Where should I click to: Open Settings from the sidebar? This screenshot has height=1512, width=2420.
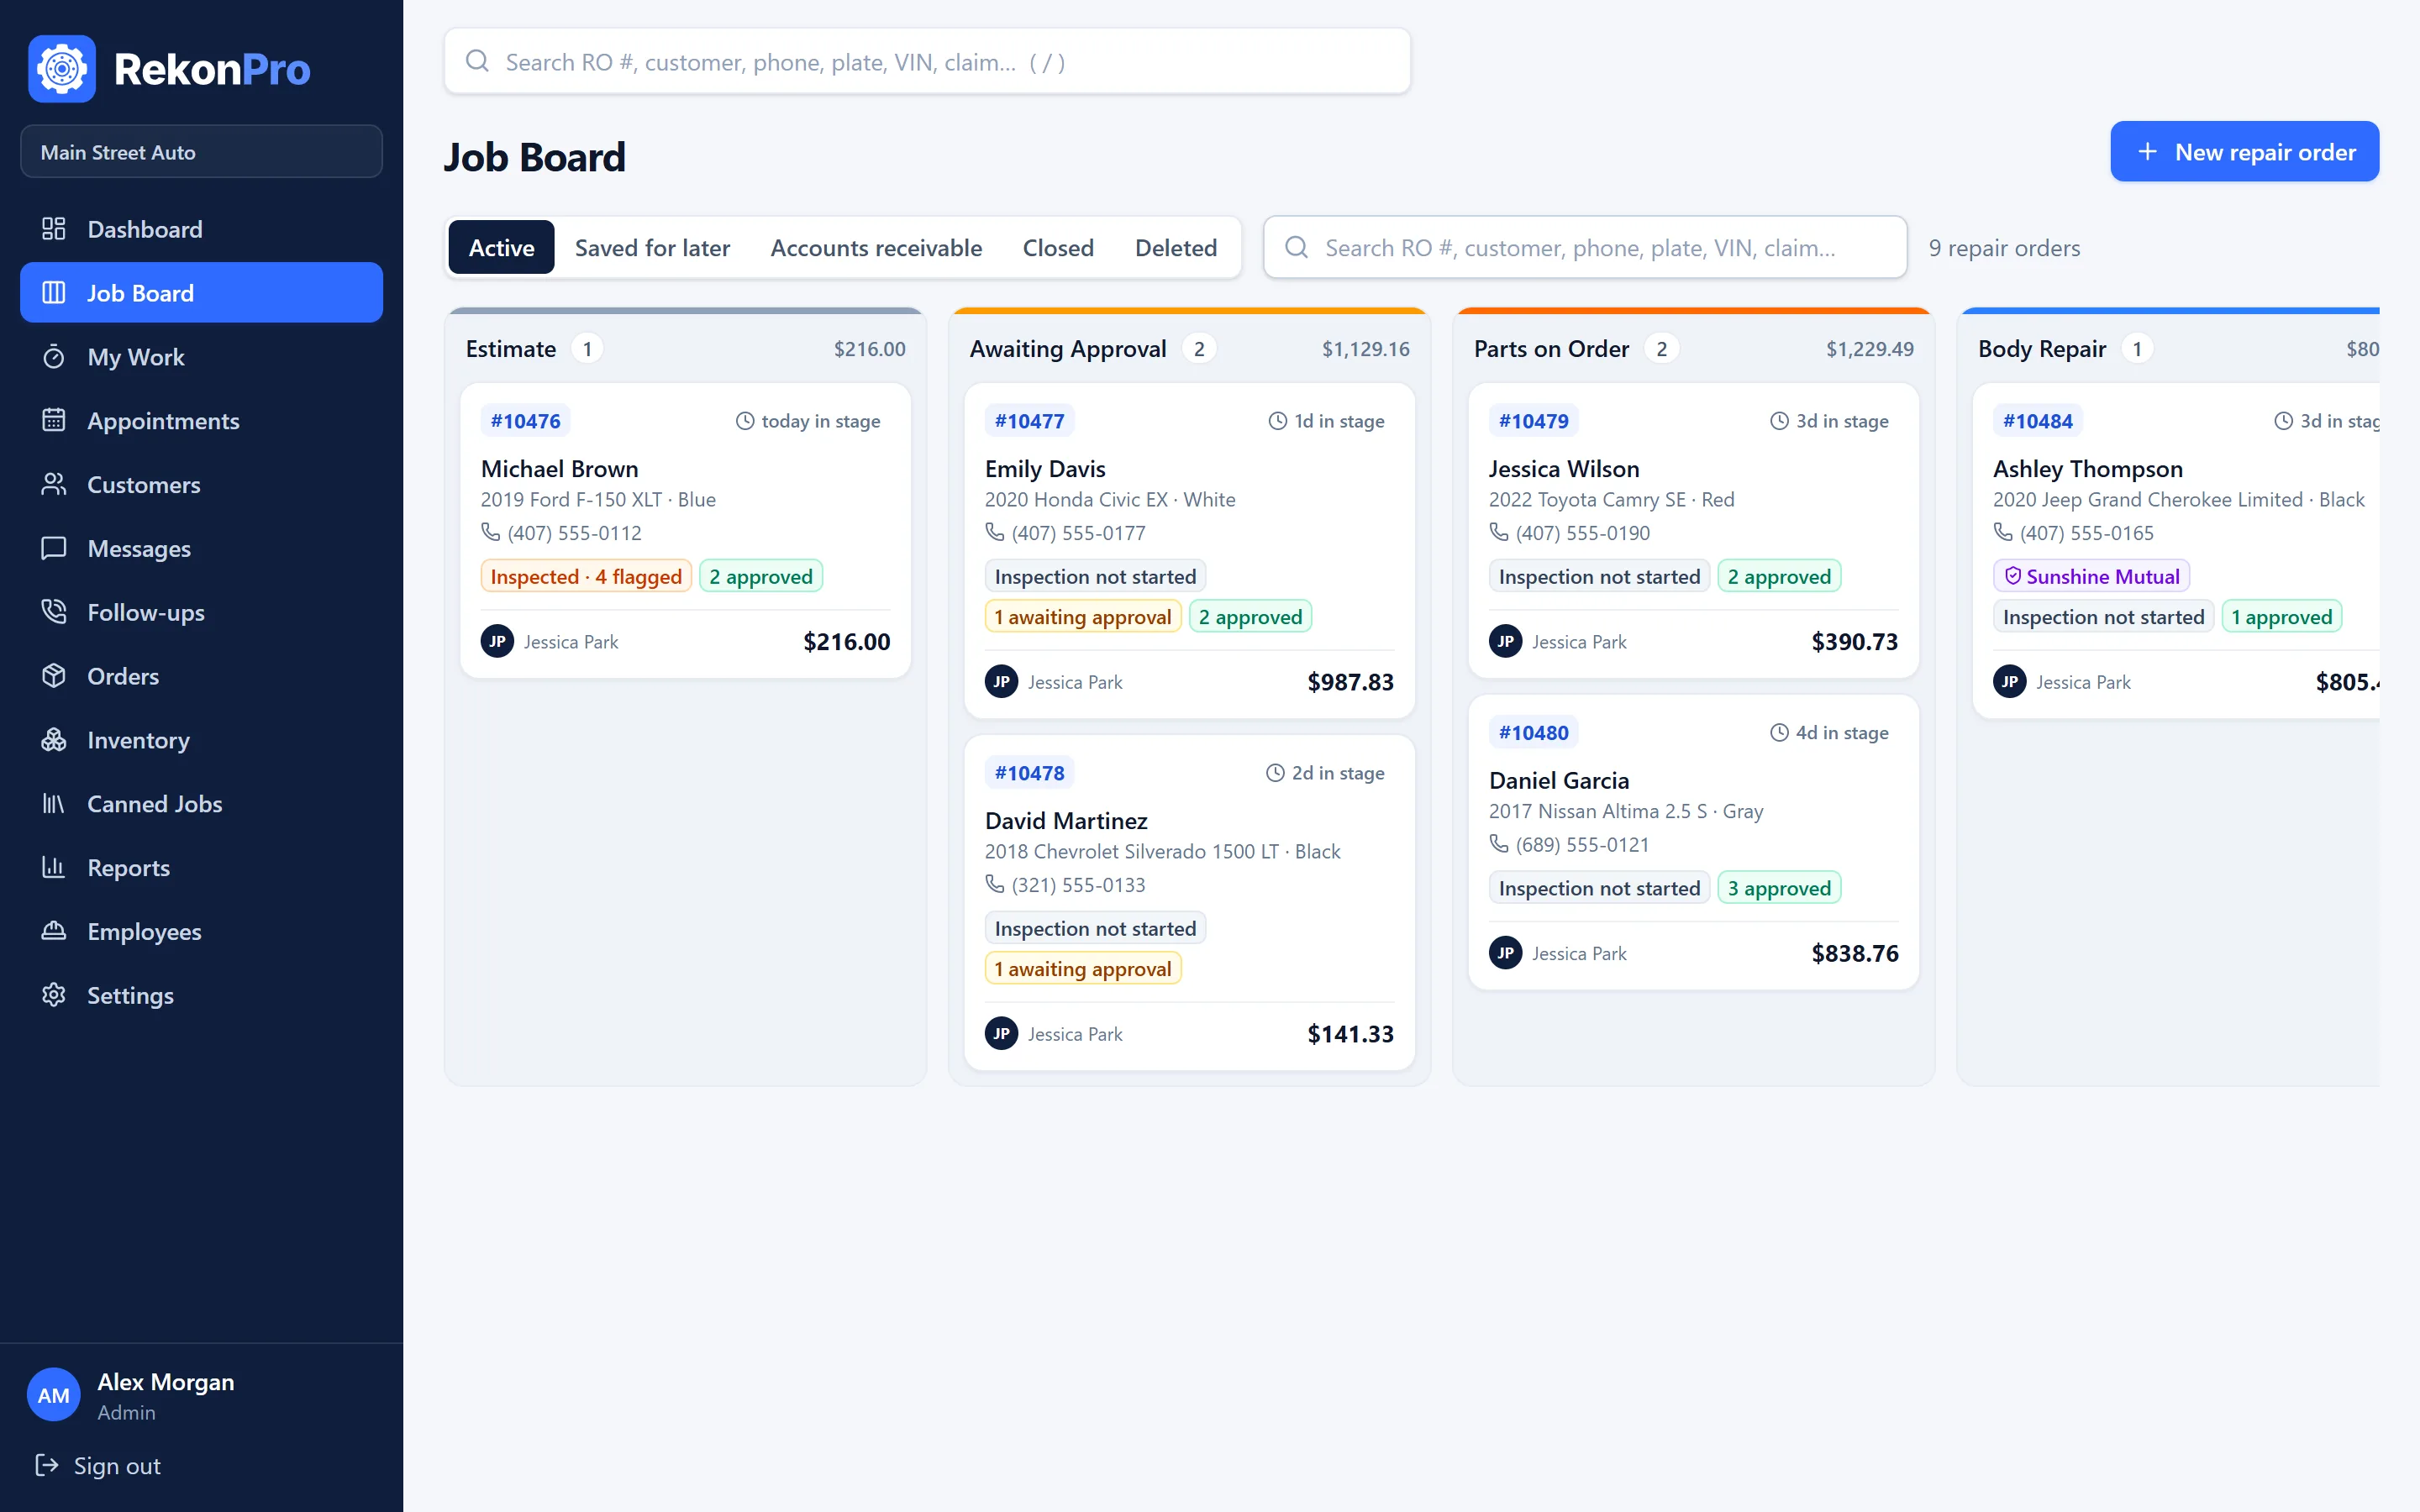pos(201,995)
